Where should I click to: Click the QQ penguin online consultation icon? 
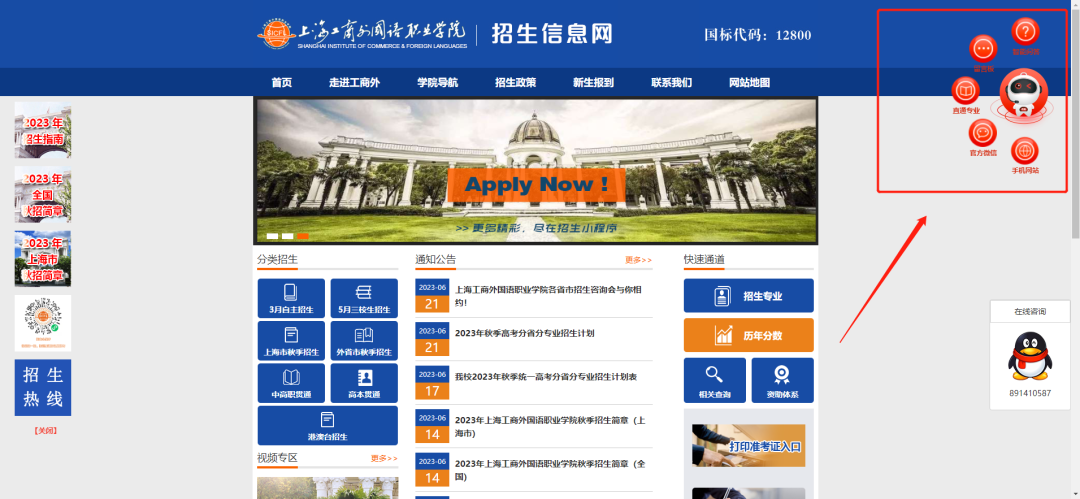(1030, 356)
